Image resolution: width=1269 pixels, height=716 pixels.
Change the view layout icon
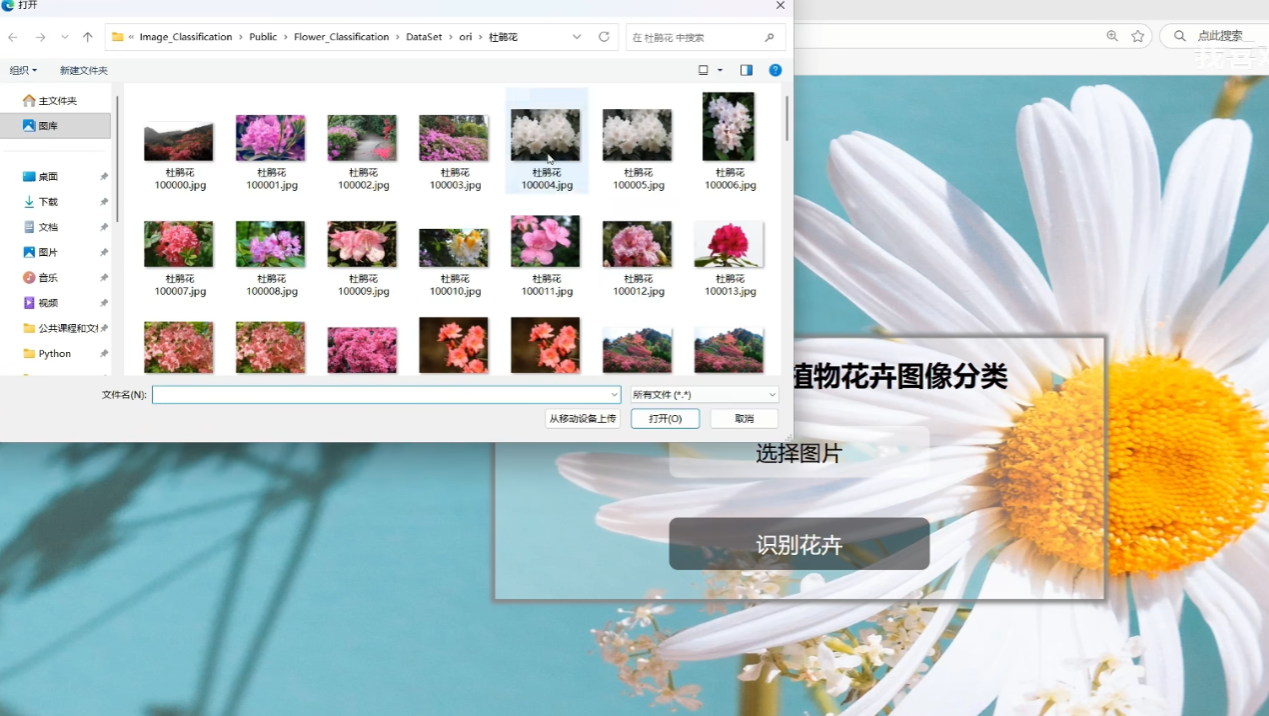click(703, 70)
